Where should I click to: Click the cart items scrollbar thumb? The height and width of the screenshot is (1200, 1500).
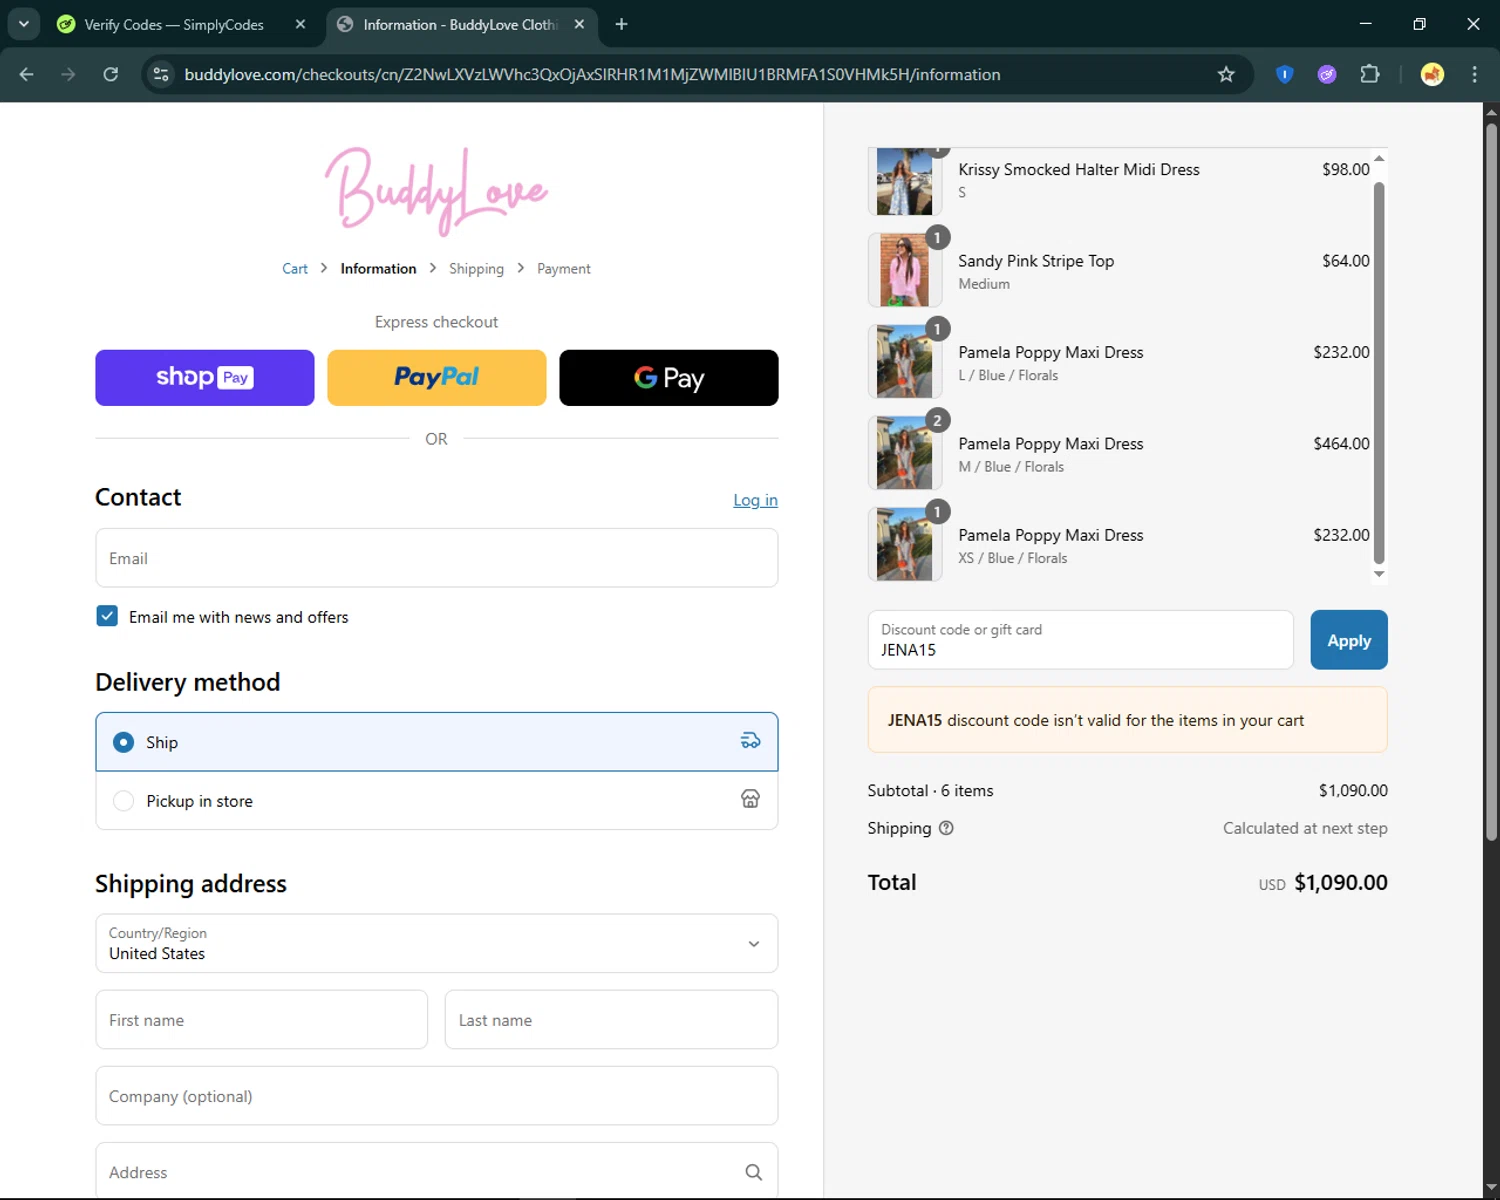(x=1379, y=373)
